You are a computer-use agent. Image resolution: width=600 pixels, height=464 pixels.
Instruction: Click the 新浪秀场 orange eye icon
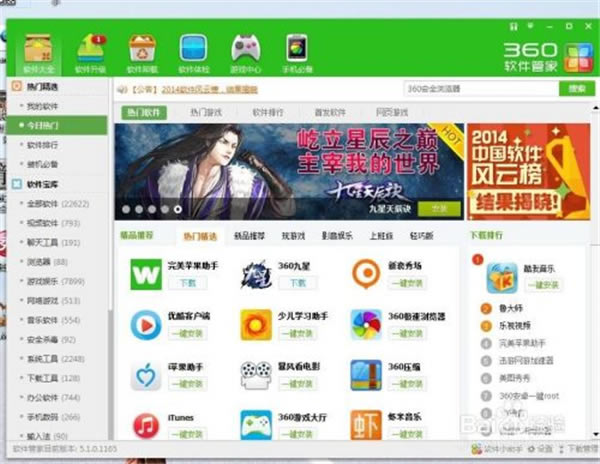(x=366, y=274)
